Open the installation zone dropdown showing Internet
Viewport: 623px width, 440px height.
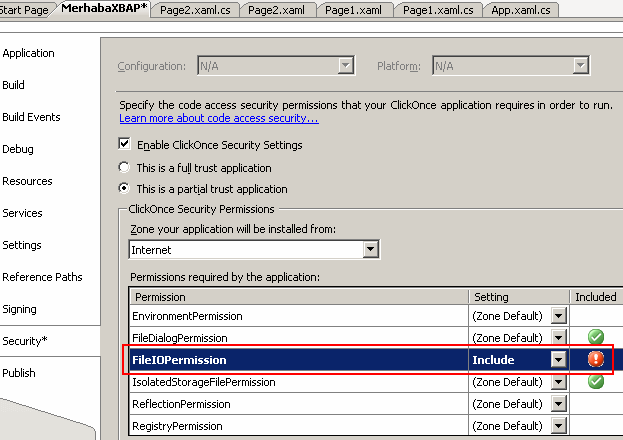click(371, 249)
